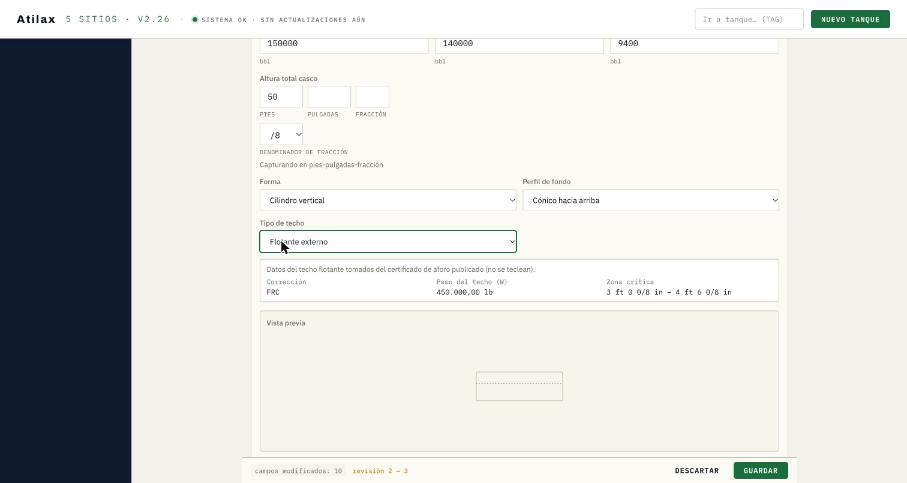Click the 'campos modificados: 10' indicator
The height and width of the screenshot is (483, 907).
pyautogui.click(x=298, y=471)
